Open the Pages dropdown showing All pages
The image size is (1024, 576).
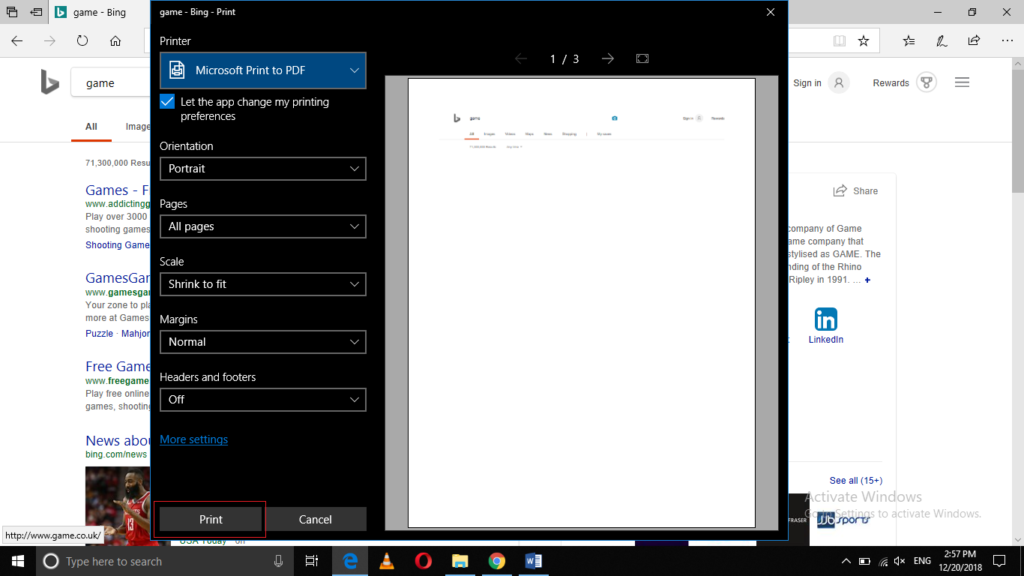point(263,227)
